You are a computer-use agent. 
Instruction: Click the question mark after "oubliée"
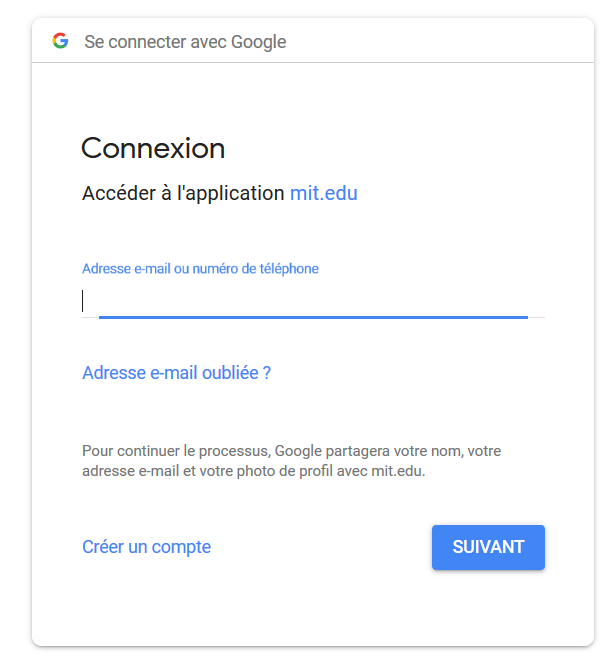267,373
